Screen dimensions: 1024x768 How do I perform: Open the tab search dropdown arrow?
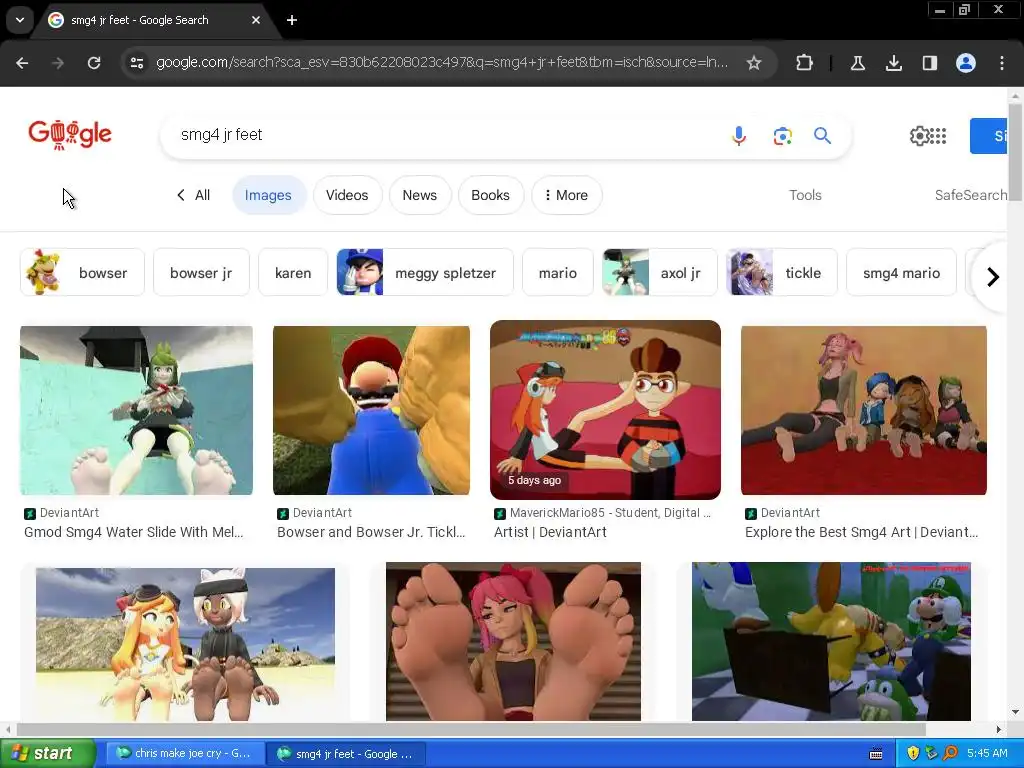point(20,20)
